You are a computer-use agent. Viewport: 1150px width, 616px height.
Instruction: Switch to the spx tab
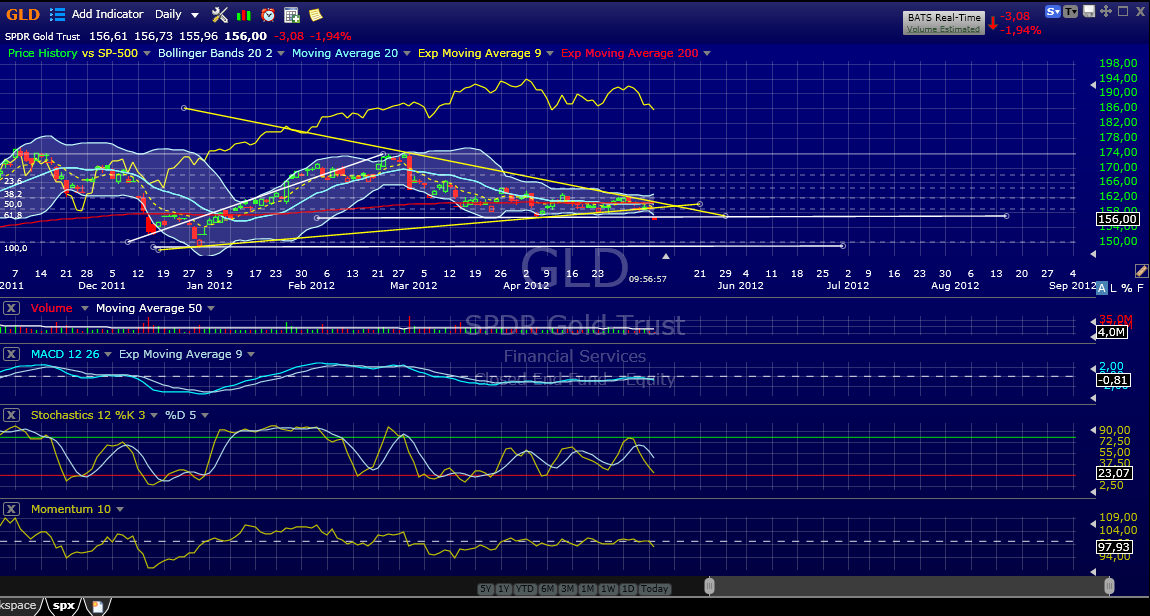[63, 606]
